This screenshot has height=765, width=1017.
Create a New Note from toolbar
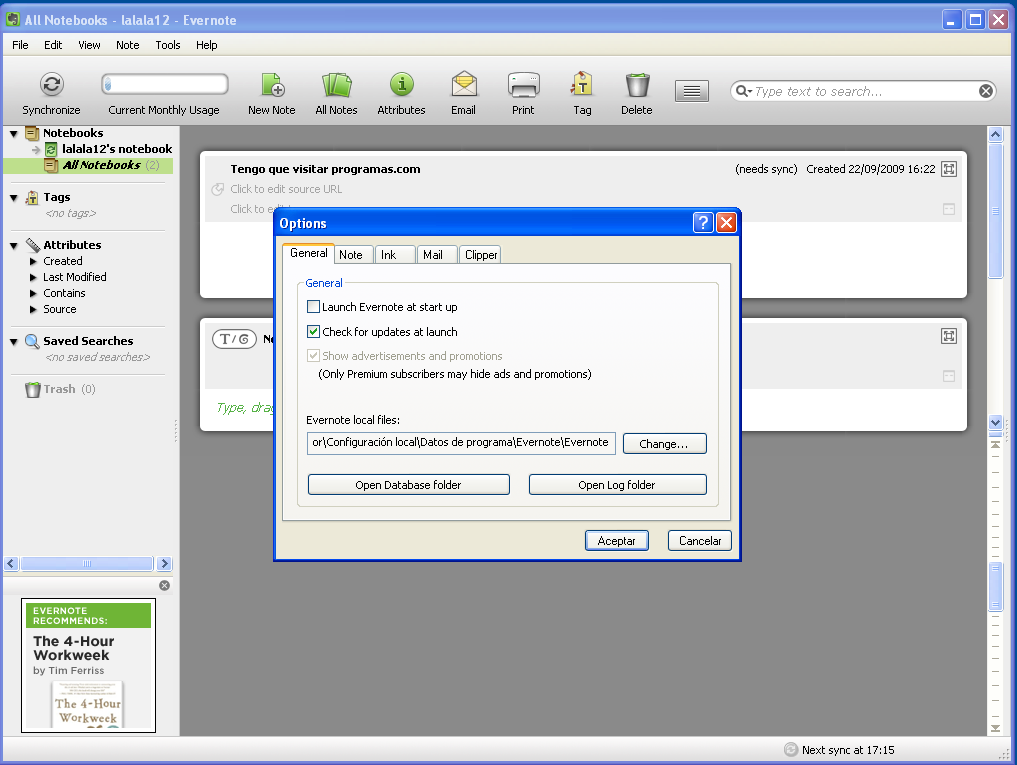coord(272,84)
